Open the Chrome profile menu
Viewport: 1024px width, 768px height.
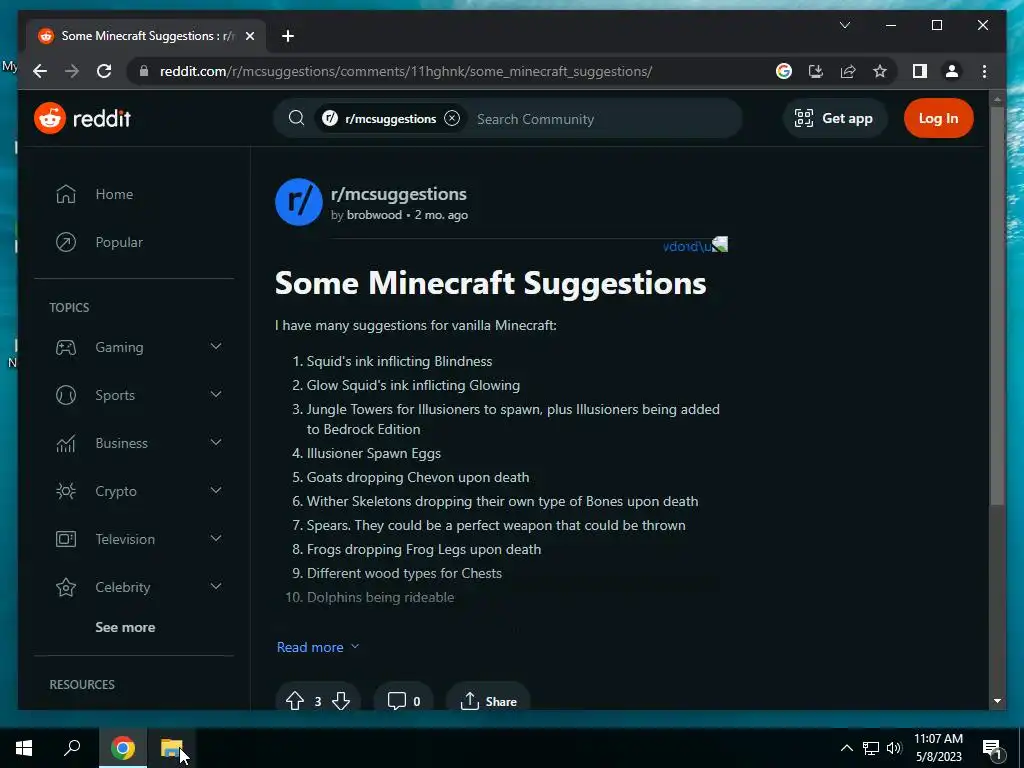[x=952, y=71]
